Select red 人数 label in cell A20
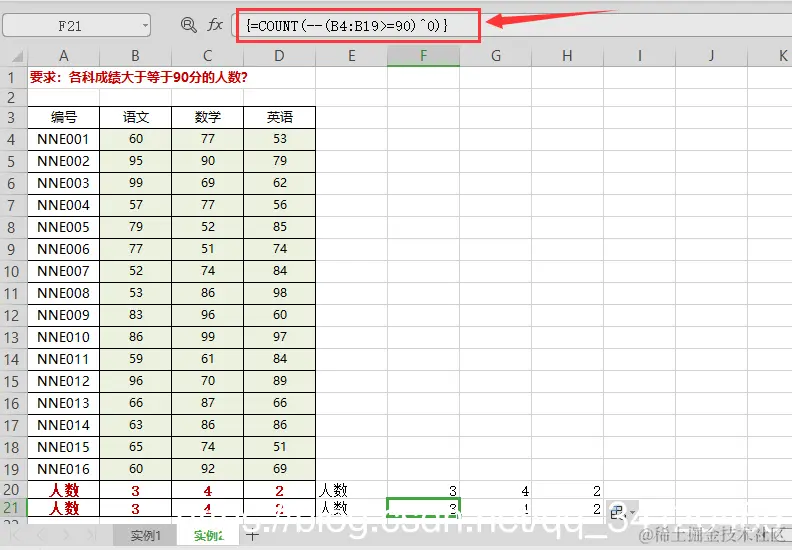792x550 pixels. (64, 490)
